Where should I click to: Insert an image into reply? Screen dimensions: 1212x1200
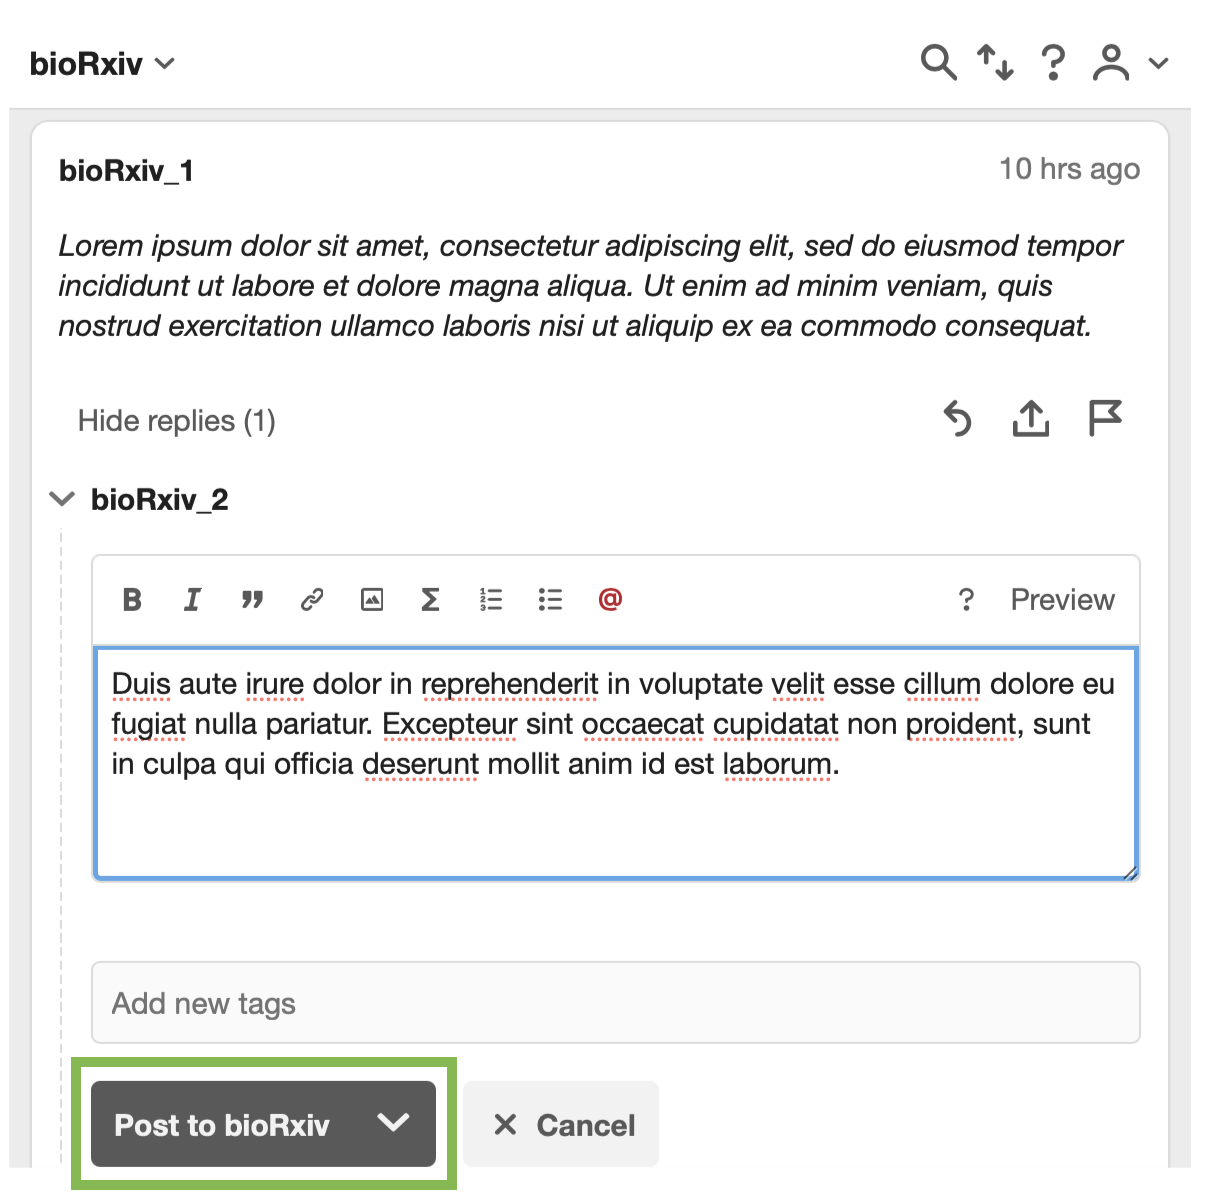(x=372, y=600)
